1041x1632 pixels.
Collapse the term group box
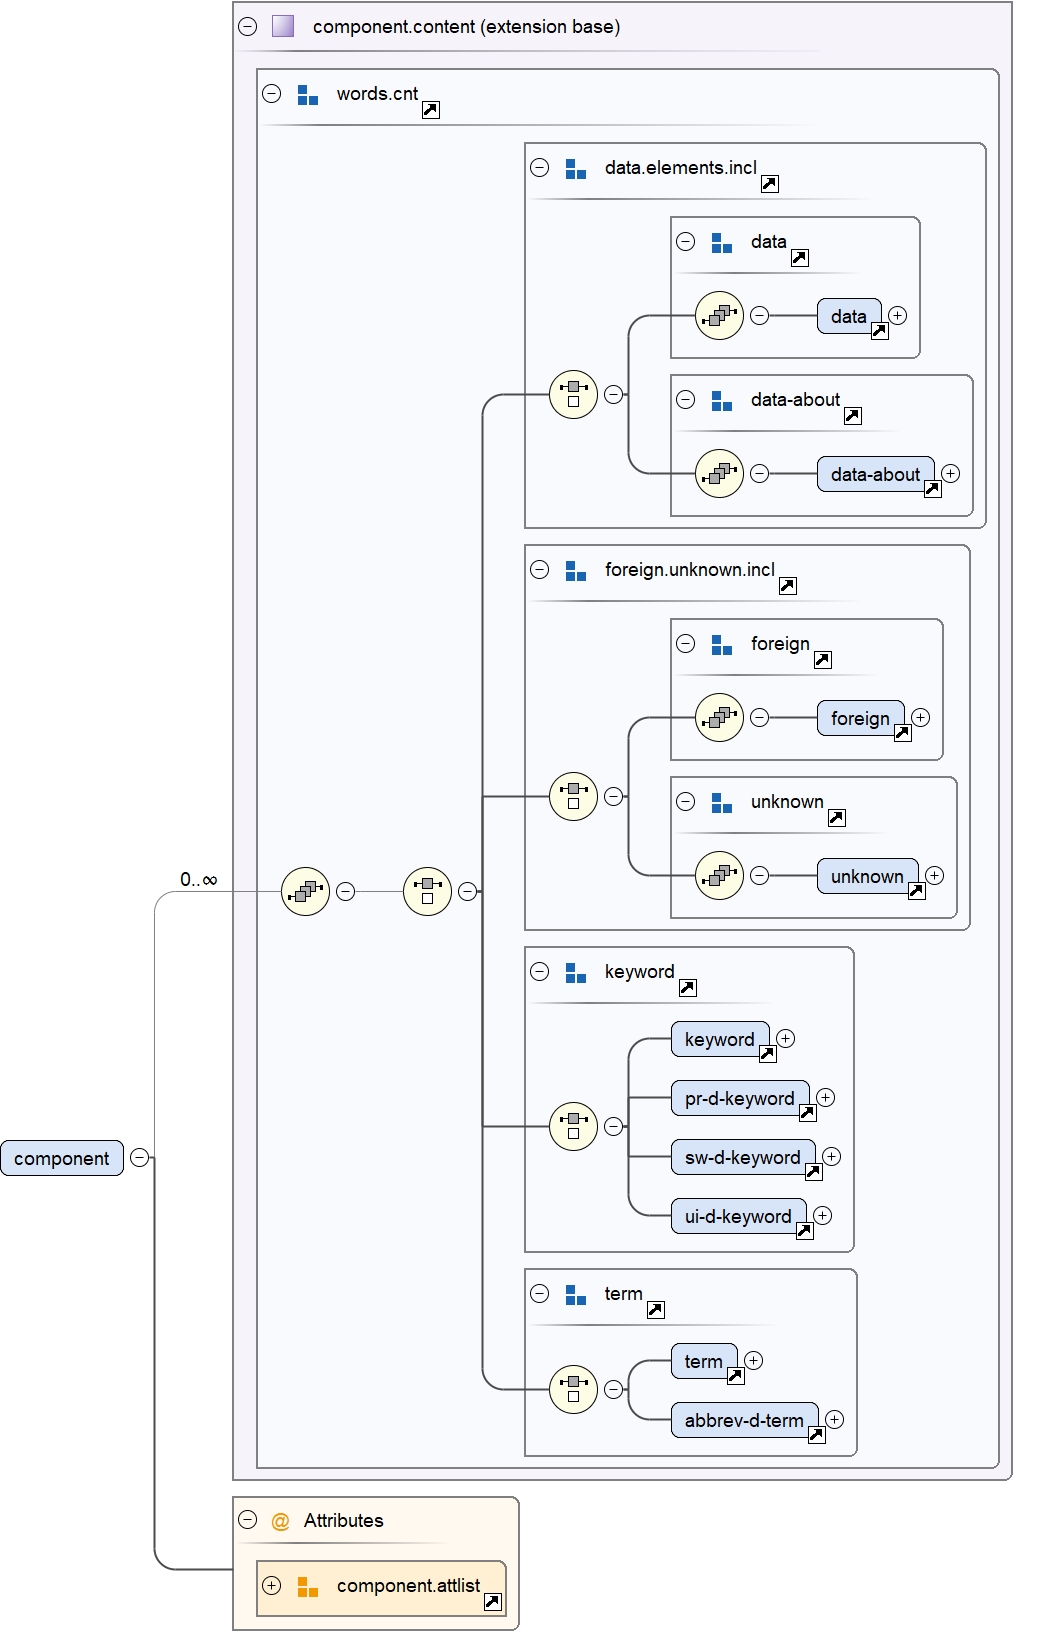point(540,1294)
